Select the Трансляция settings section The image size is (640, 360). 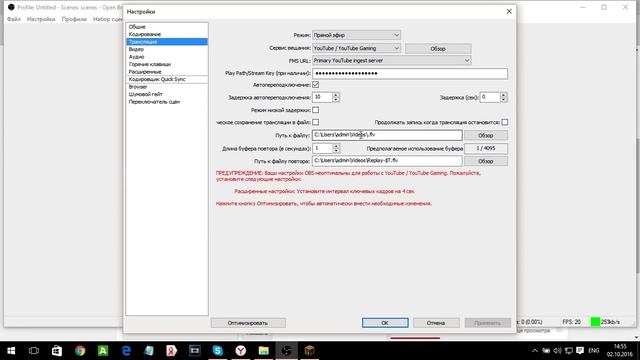tap(167, 42)
